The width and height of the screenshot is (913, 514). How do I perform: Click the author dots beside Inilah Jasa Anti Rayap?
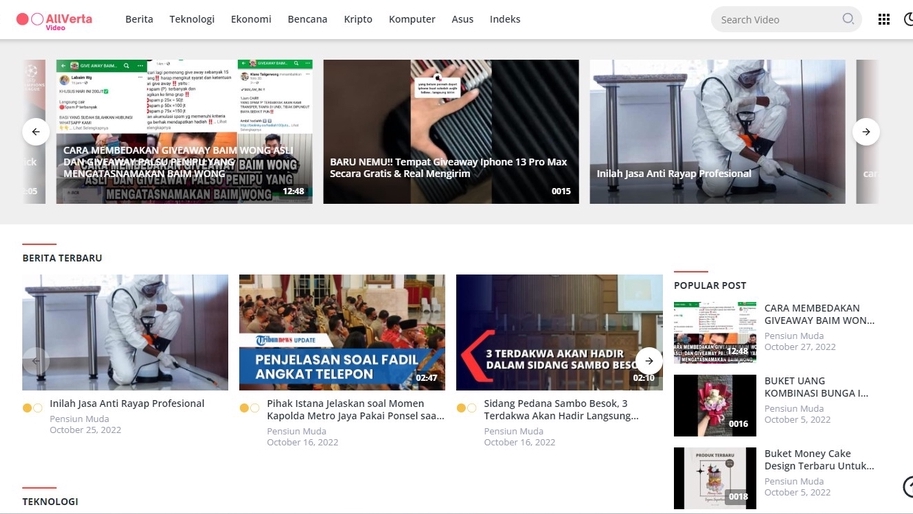pos(33,408)
